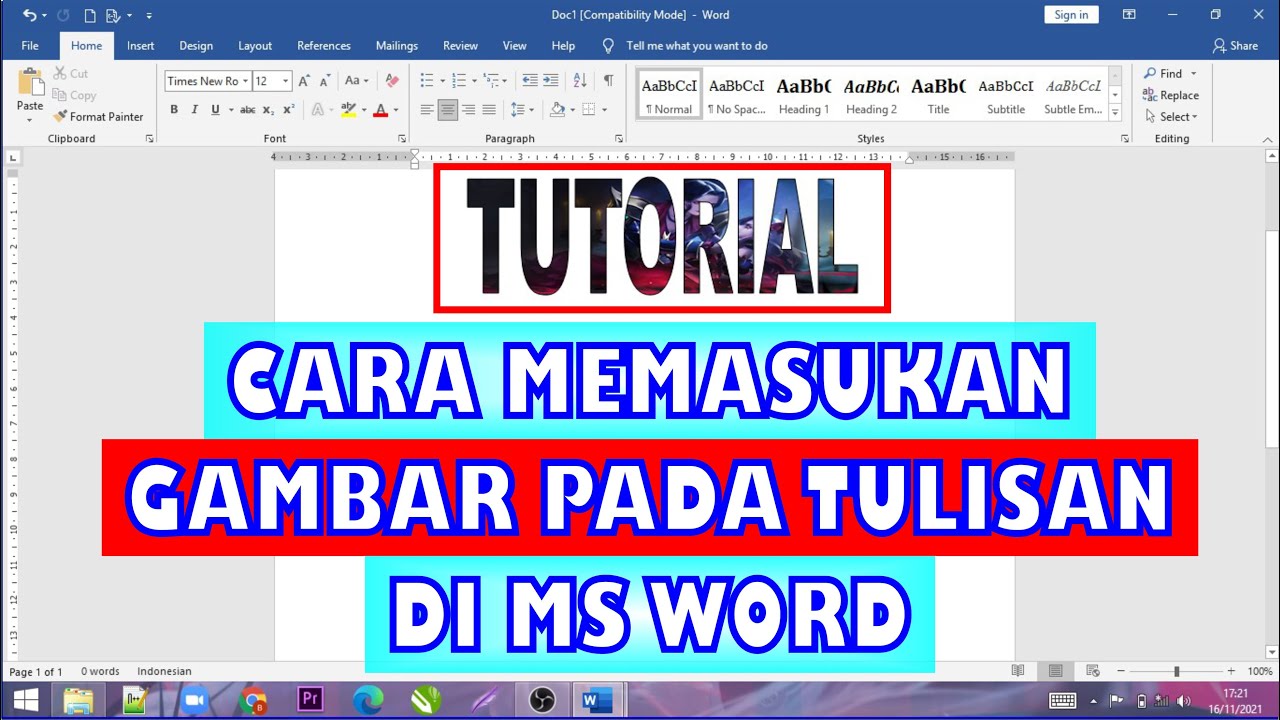Open the References tab

click(x=324, y=46)
